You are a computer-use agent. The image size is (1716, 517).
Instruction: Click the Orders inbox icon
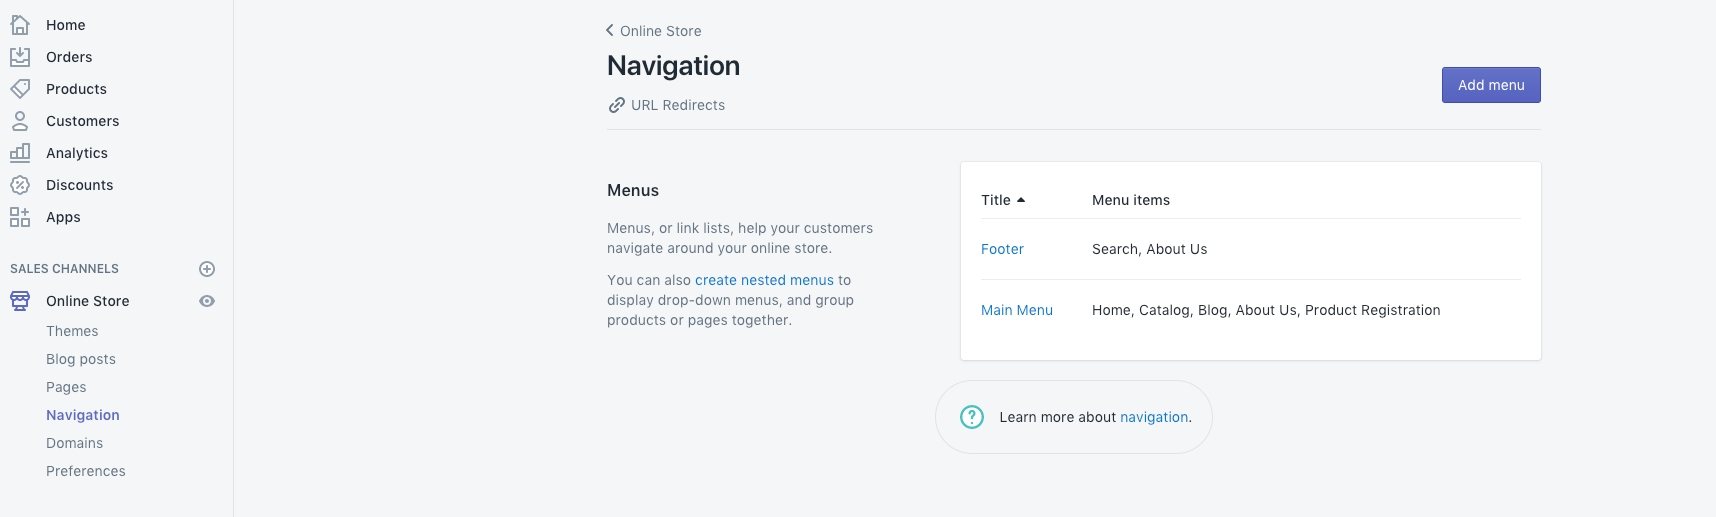tap(20, 57)
